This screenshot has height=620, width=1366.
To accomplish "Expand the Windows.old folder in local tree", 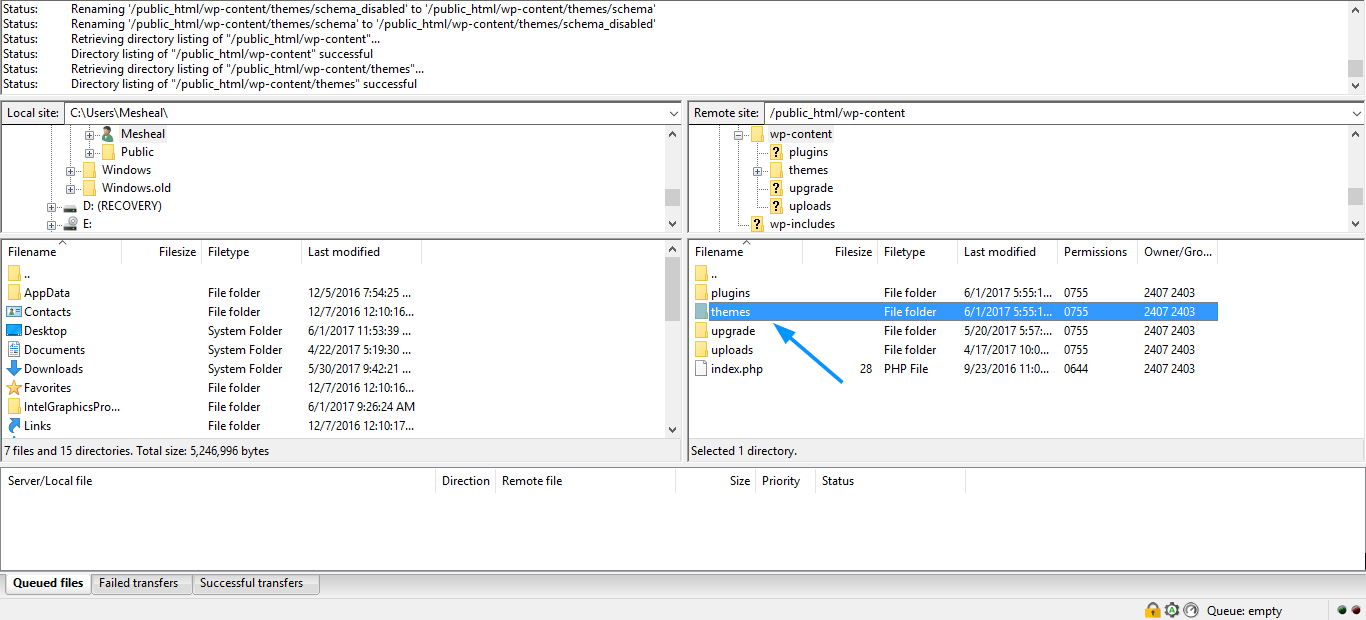I will click(x=71, y=189).
